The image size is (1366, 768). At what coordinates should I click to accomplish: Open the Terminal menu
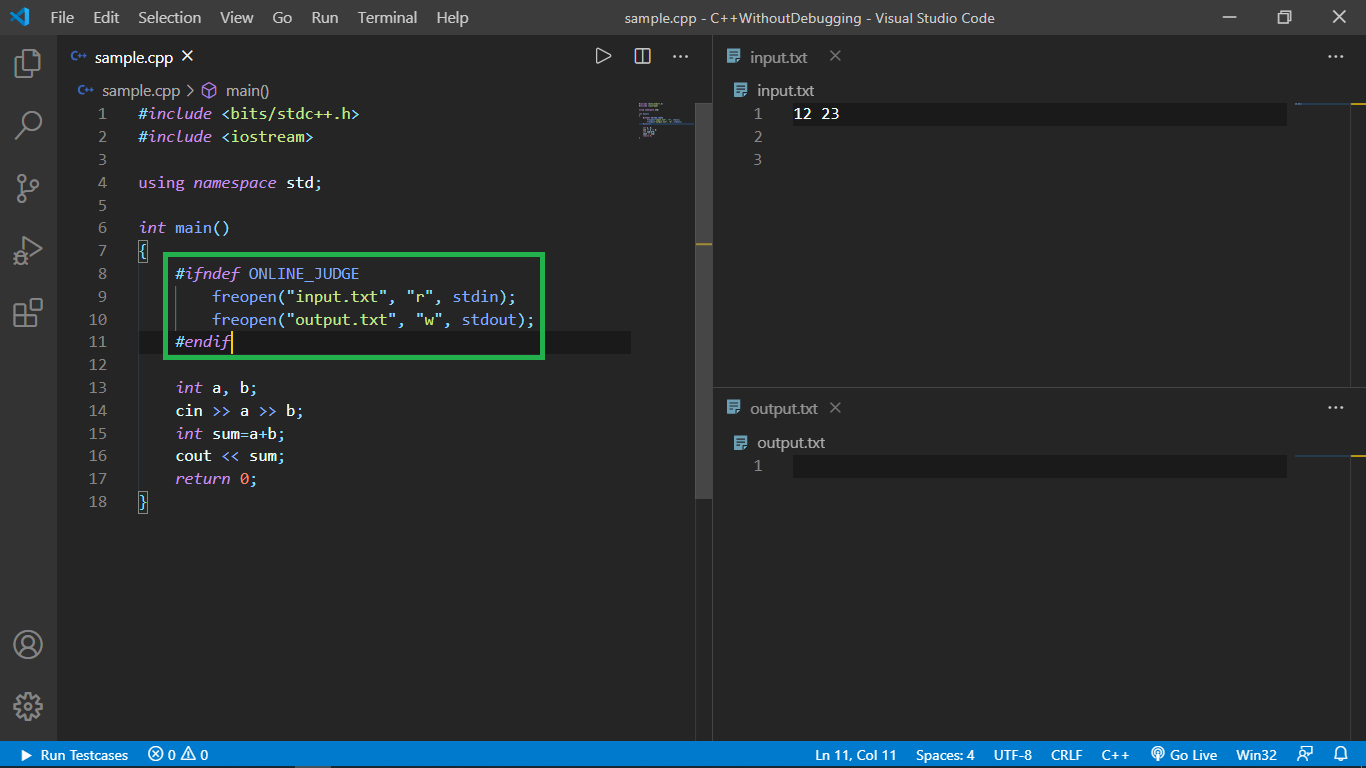(x=387, y=18)
